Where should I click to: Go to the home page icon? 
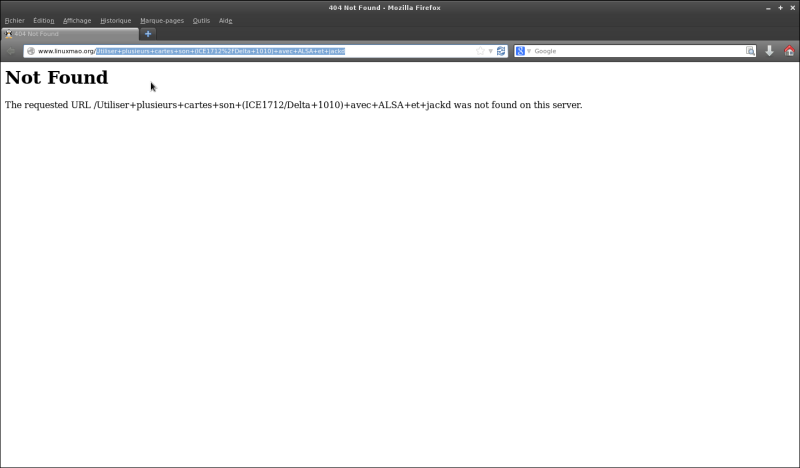tap(789, 51)
